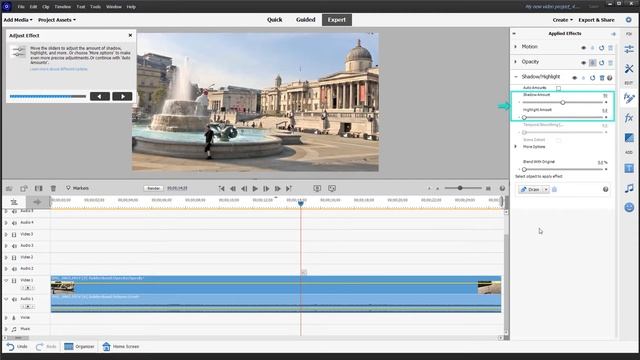Open the Organizer from bottom bar
The height and width of the screenshot is (360, 640).
pos(79,347)
